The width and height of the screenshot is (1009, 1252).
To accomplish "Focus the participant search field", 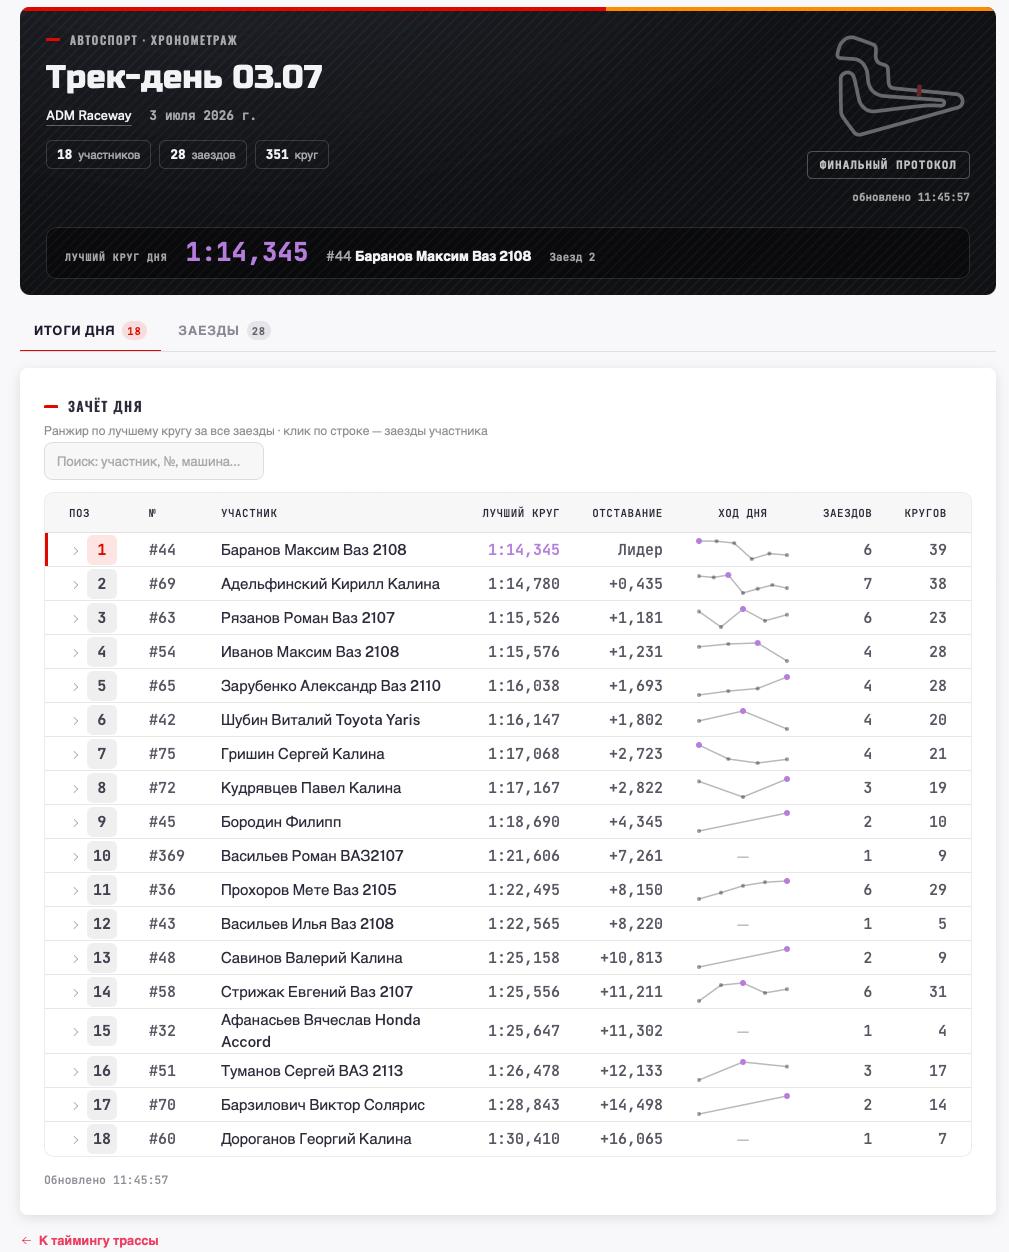I will click(x=154, y=461).
